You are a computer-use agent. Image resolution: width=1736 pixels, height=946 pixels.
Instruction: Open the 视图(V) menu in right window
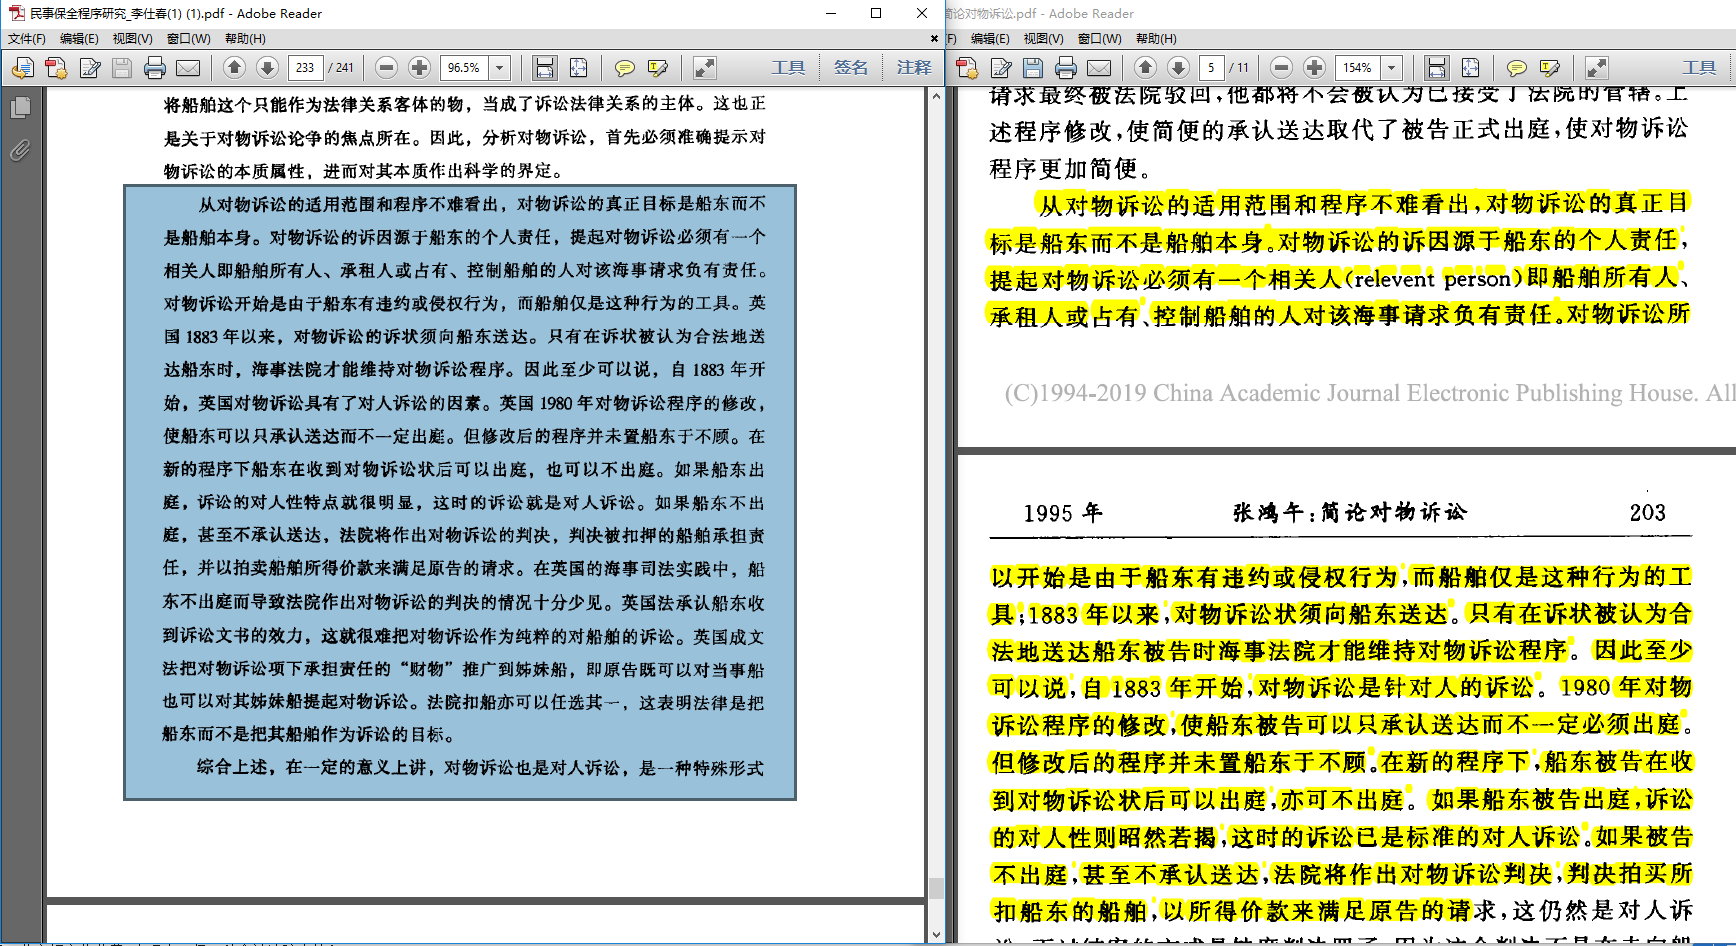(x=1043, y=39)
